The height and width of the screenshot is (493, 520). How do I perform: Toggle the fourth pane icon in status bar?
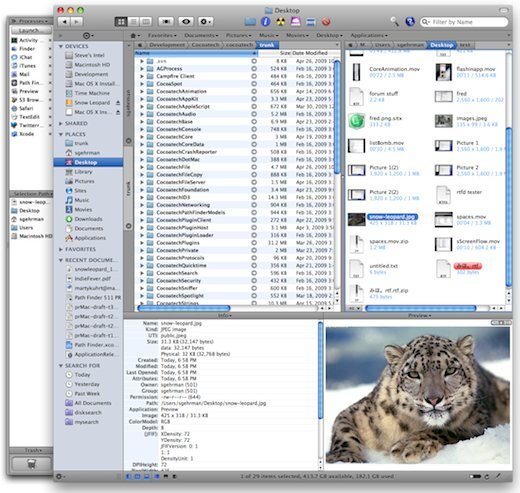coord(156,476)
